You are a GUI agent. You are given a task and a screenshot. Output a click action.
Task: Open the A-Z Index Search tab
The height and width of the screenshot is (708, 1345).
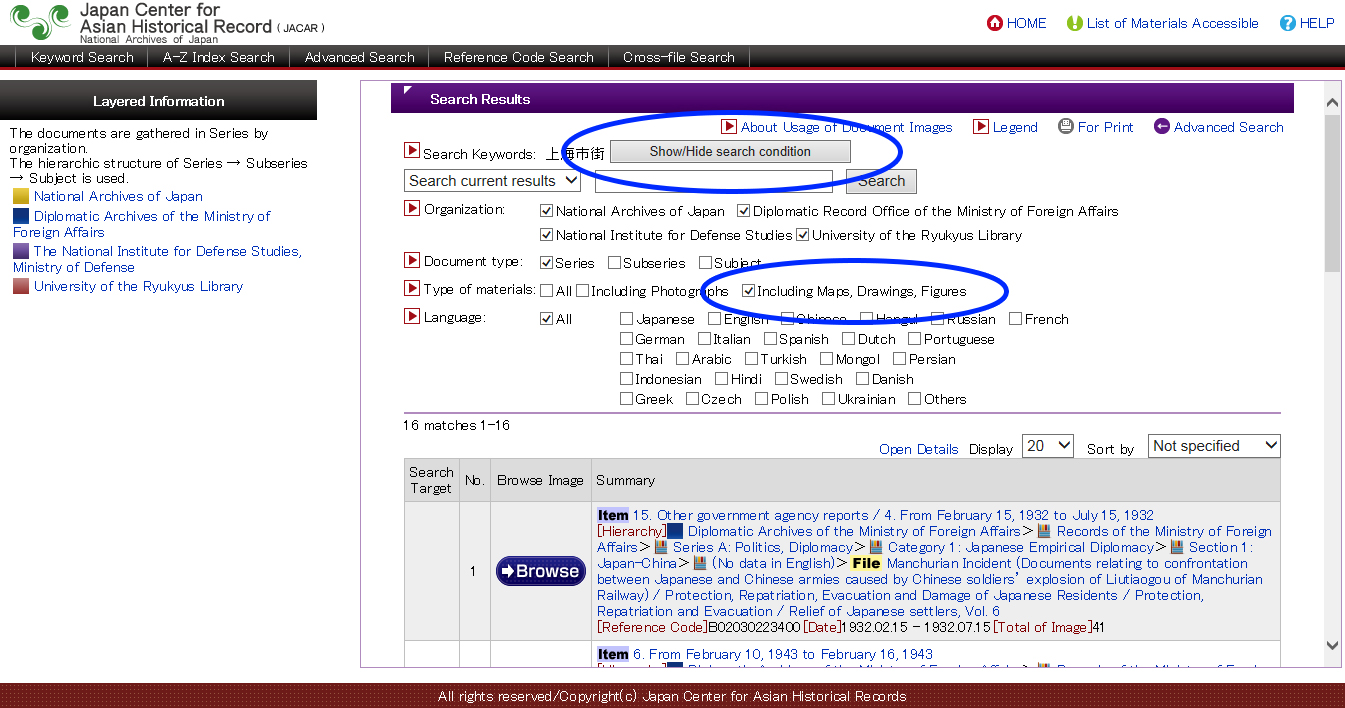click(x=219, y=57)
